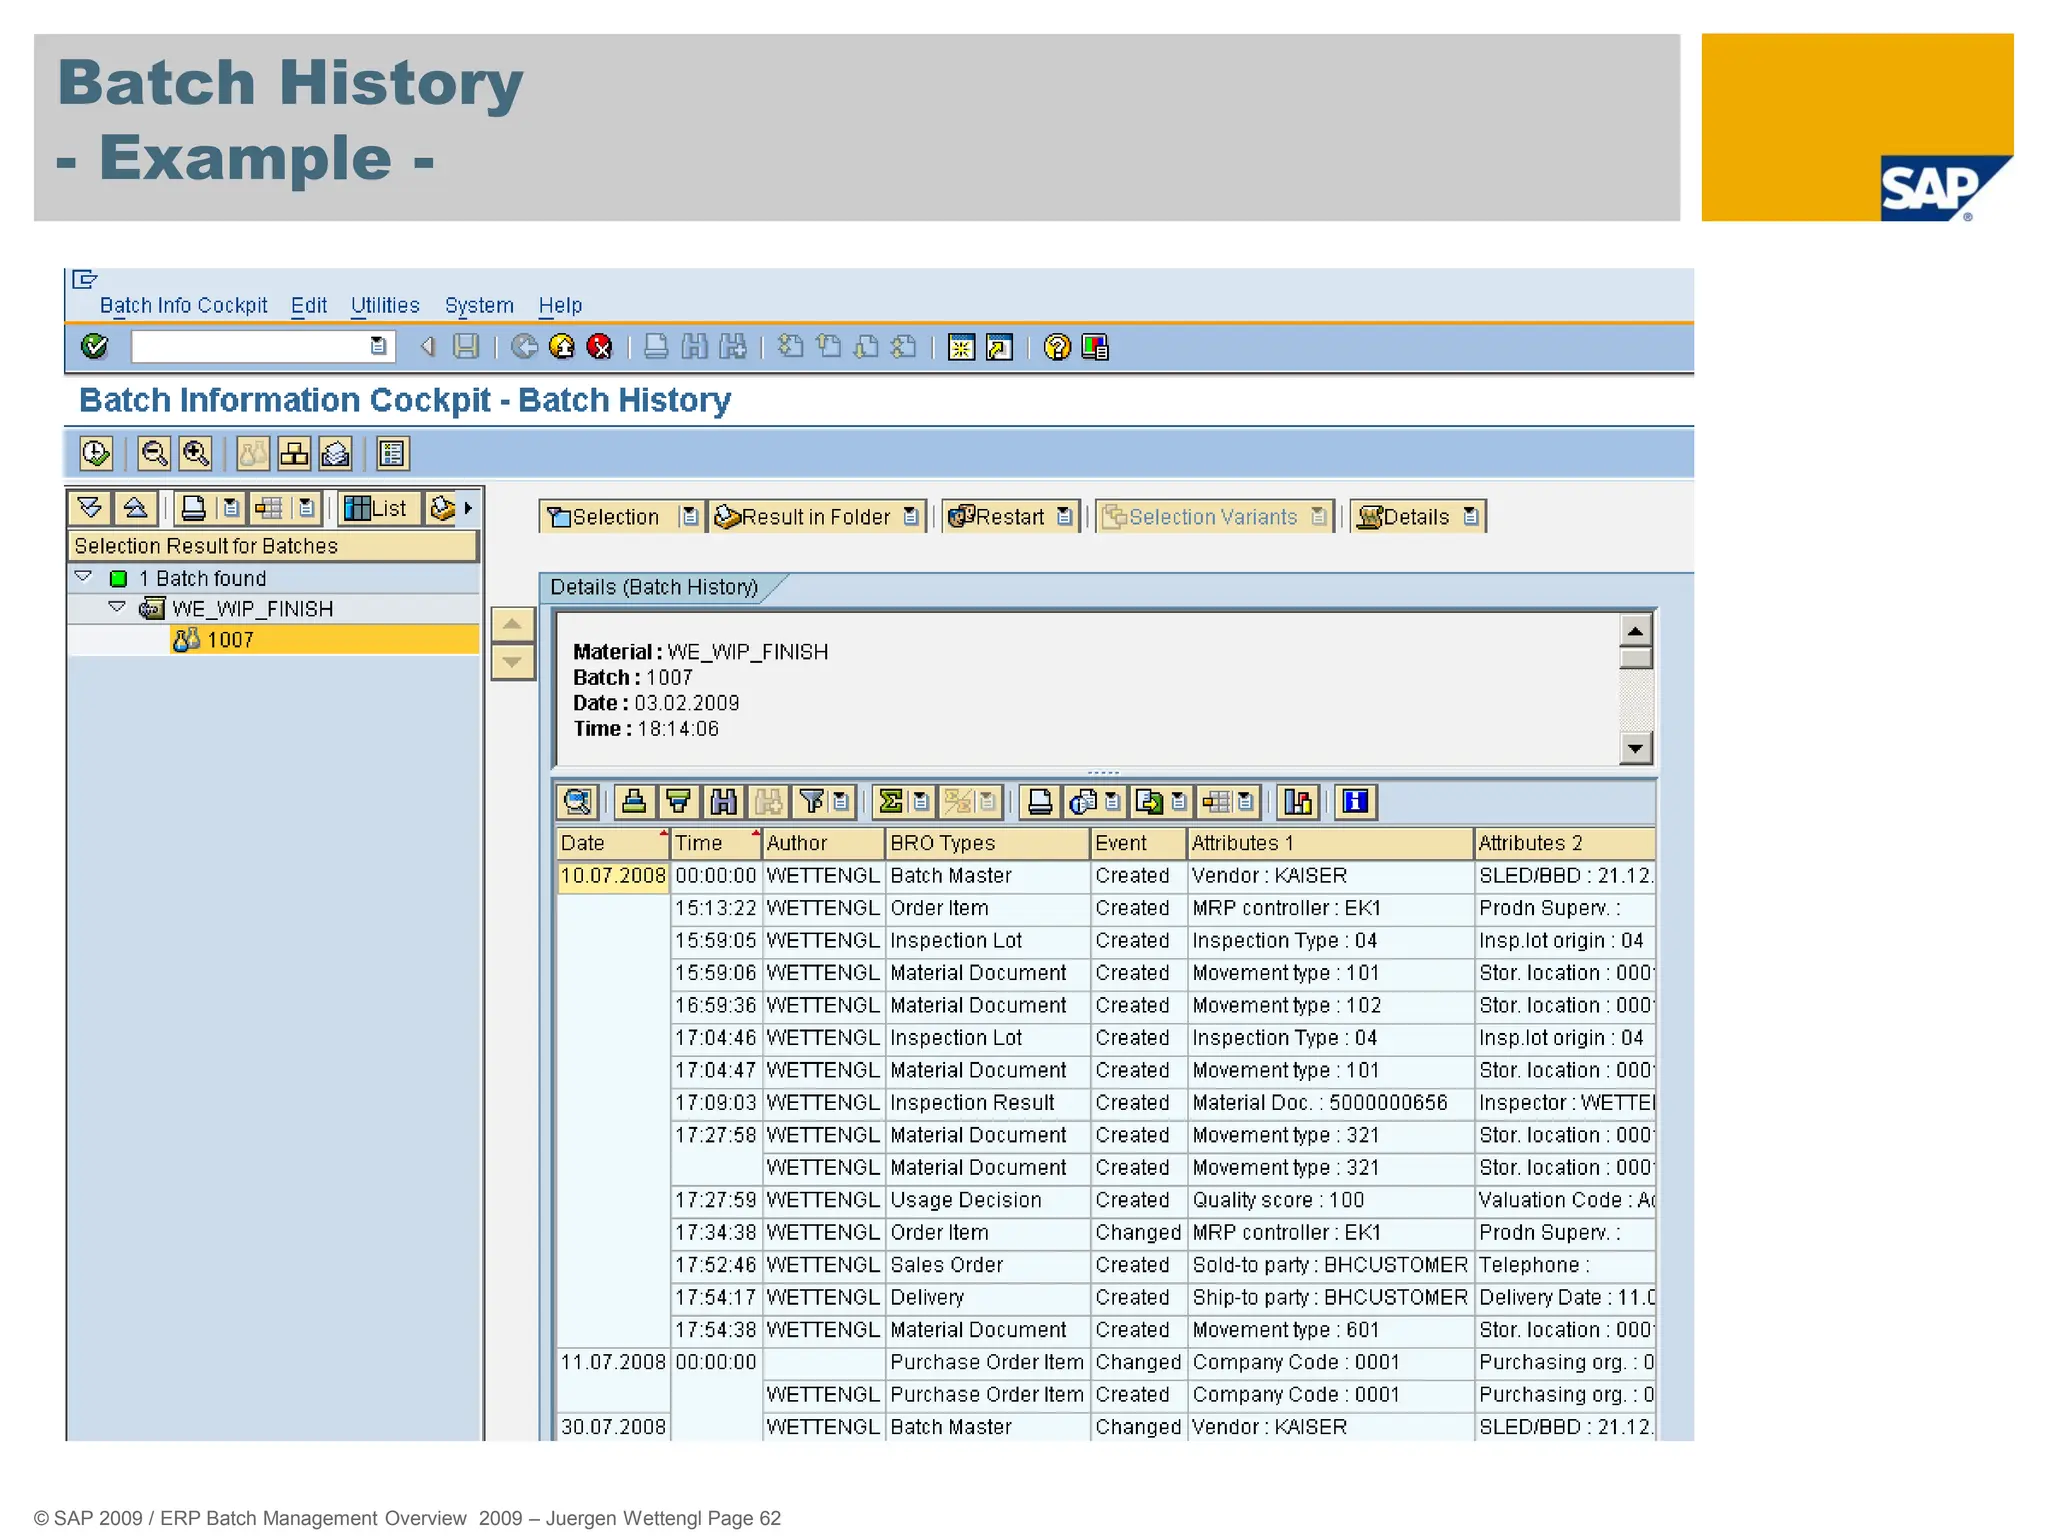Select the Details (Batch History) tab
This screenshot has width=2048, height=1536.
point(655,587)
